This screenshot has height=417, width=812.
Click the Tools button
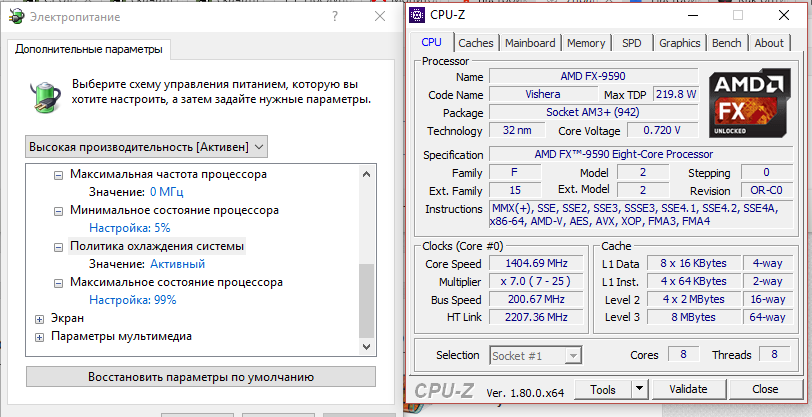[603, 389]
